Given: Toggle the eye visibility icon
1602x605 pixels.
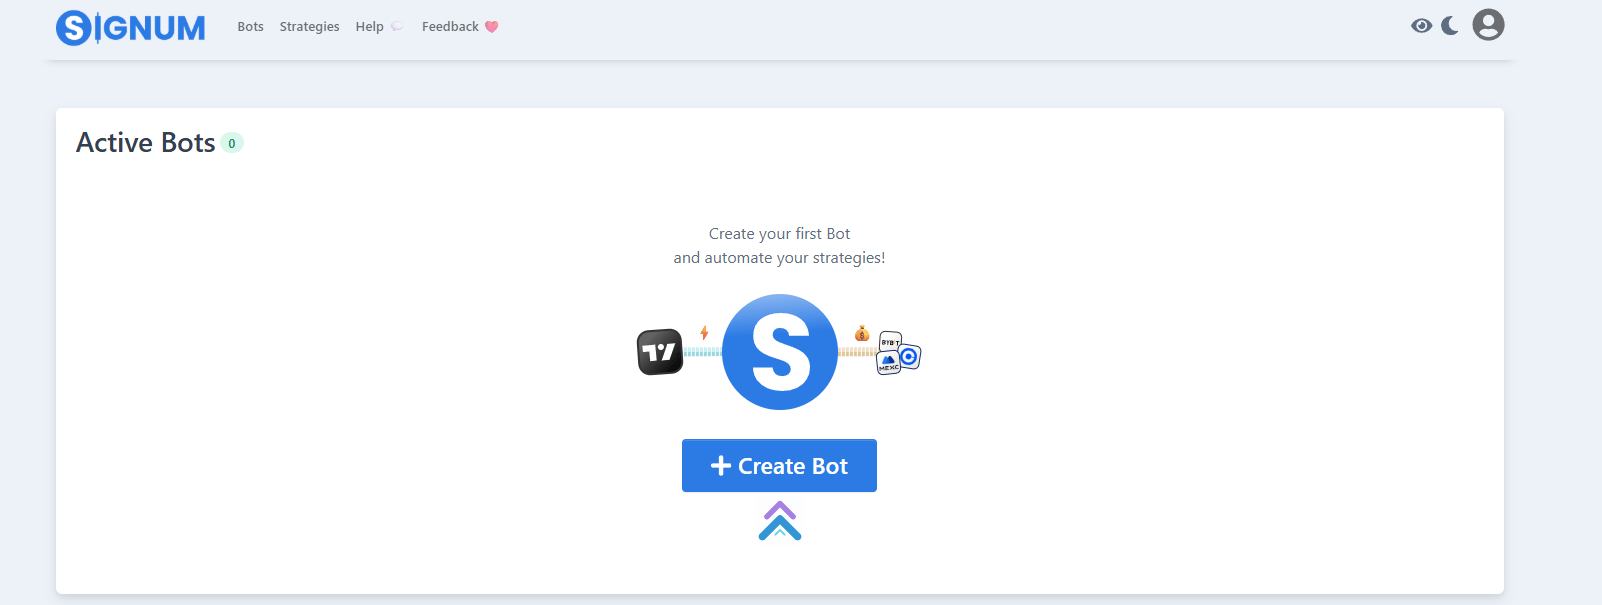Looking at the screenshot, I should [x=1421, y=26].
